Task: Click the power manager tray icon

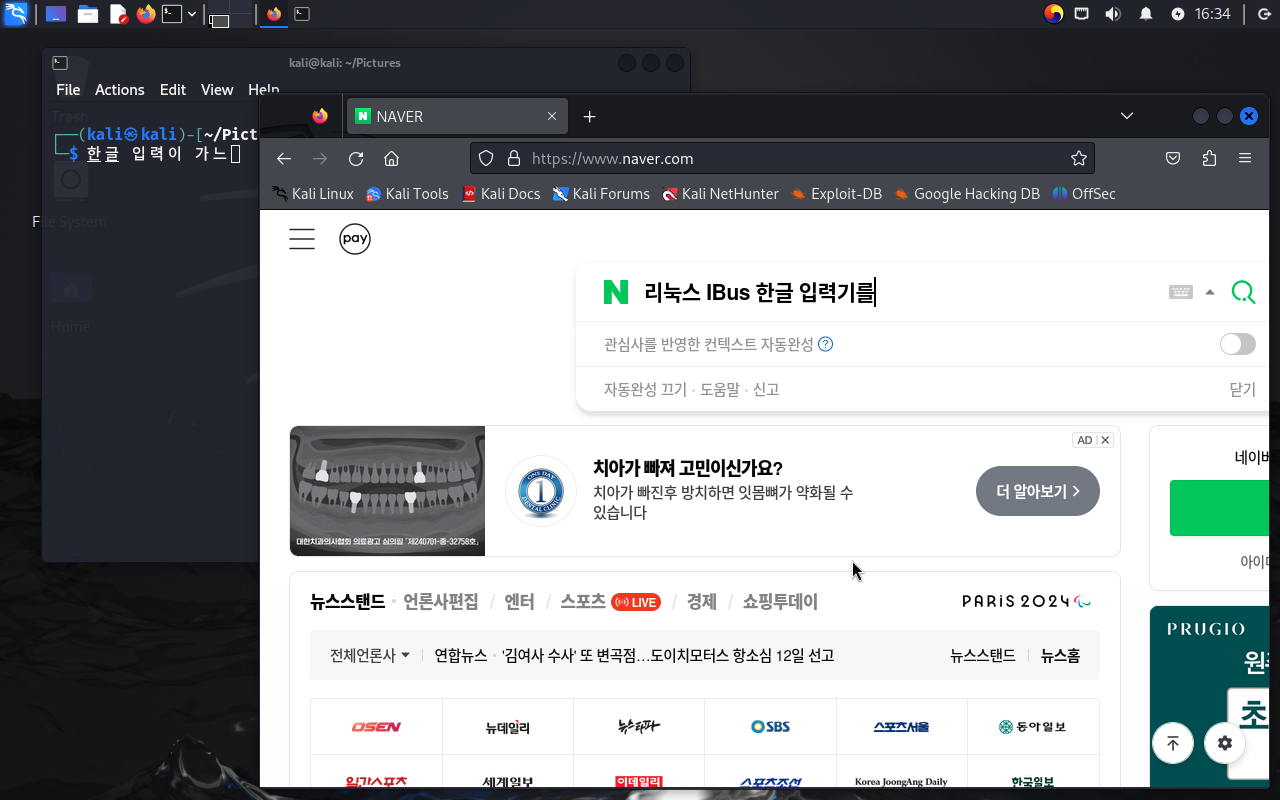Action: 1178,14
